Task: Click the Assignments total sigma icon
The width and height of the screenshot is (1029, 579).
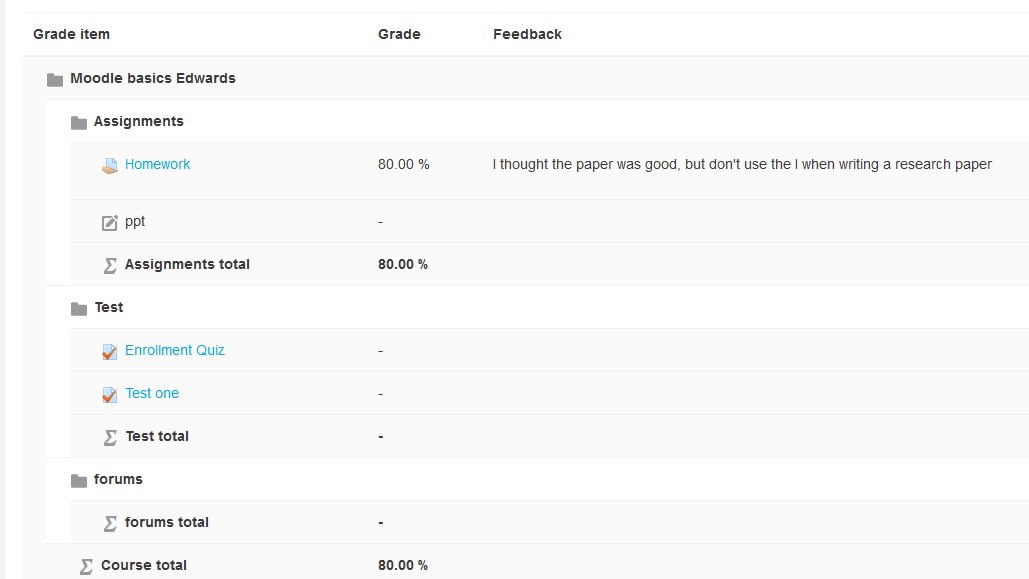Action: point(110,265)
